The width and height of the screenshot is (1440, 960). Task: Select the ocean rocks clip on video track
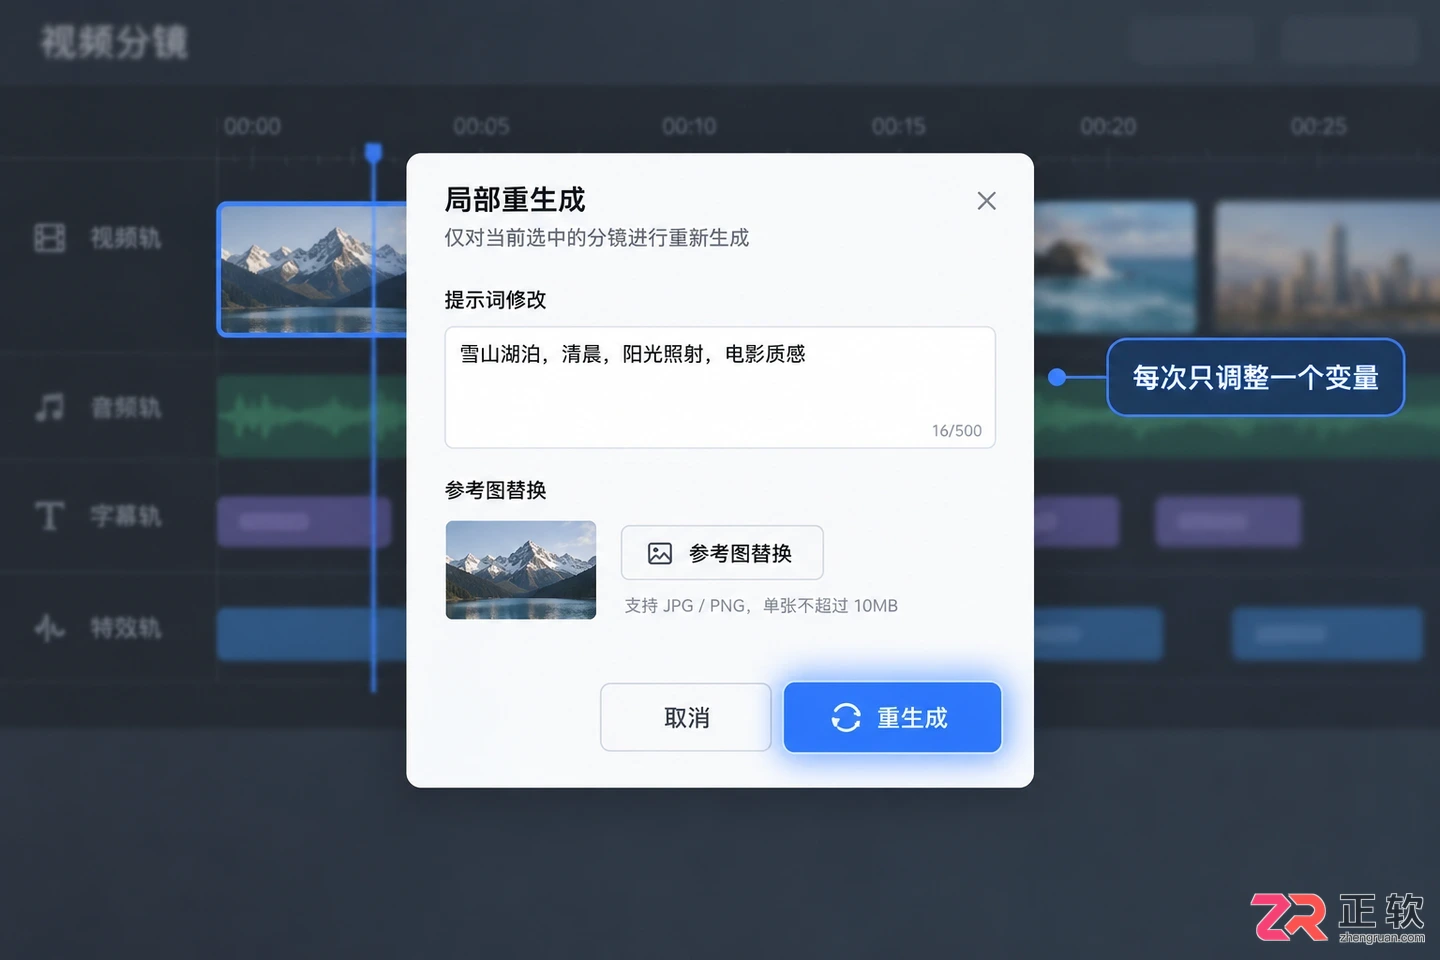[x=1115, y=267]
